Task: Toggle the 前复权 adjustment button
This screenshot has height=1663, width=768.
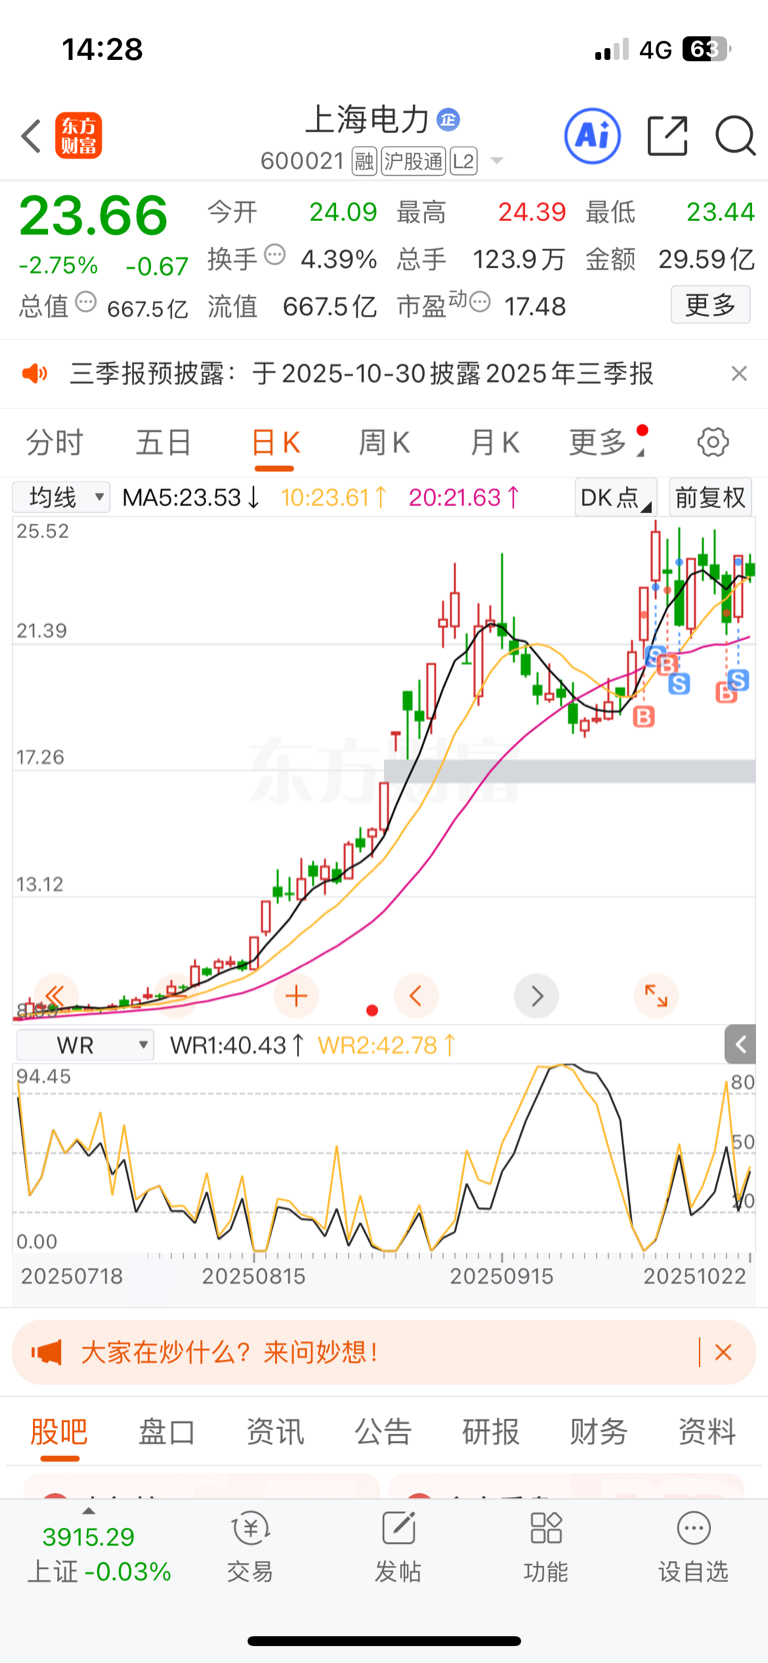Action: [710, 497]
